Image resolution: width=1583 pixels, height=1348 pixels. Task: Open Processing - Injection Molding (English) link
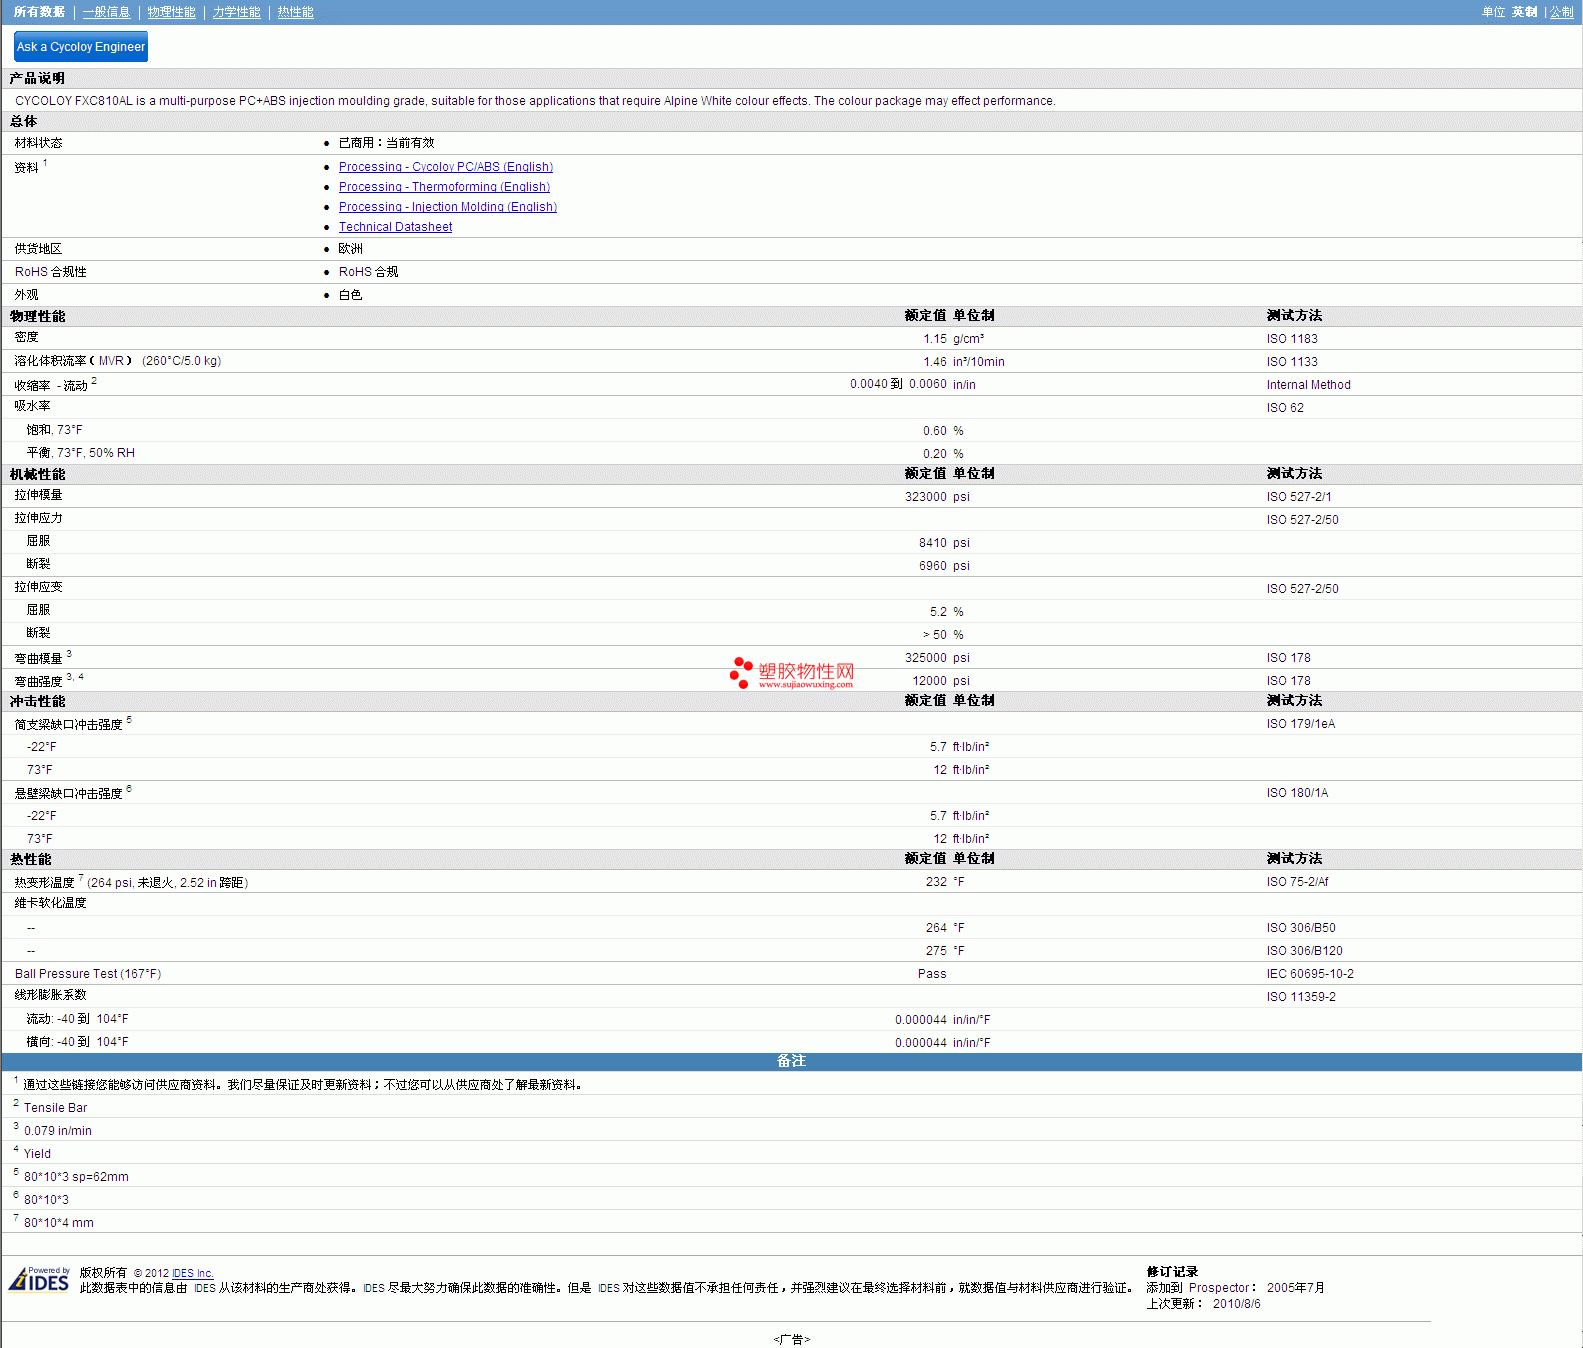coord(448,207)
